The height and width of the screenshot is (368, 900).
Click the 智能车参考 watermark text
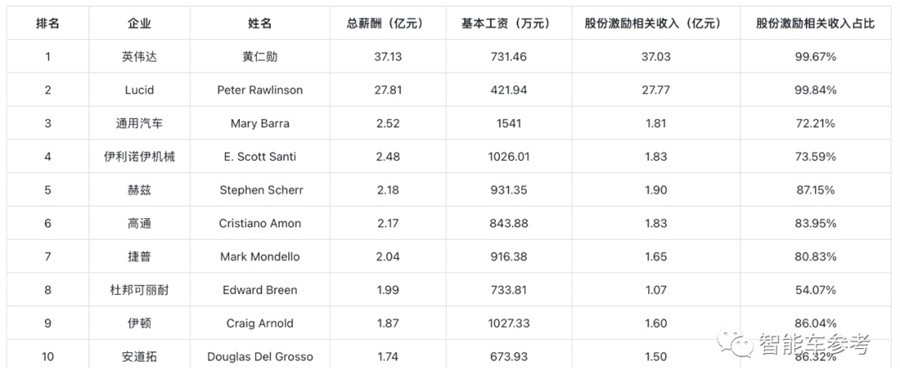pos(814,344)
